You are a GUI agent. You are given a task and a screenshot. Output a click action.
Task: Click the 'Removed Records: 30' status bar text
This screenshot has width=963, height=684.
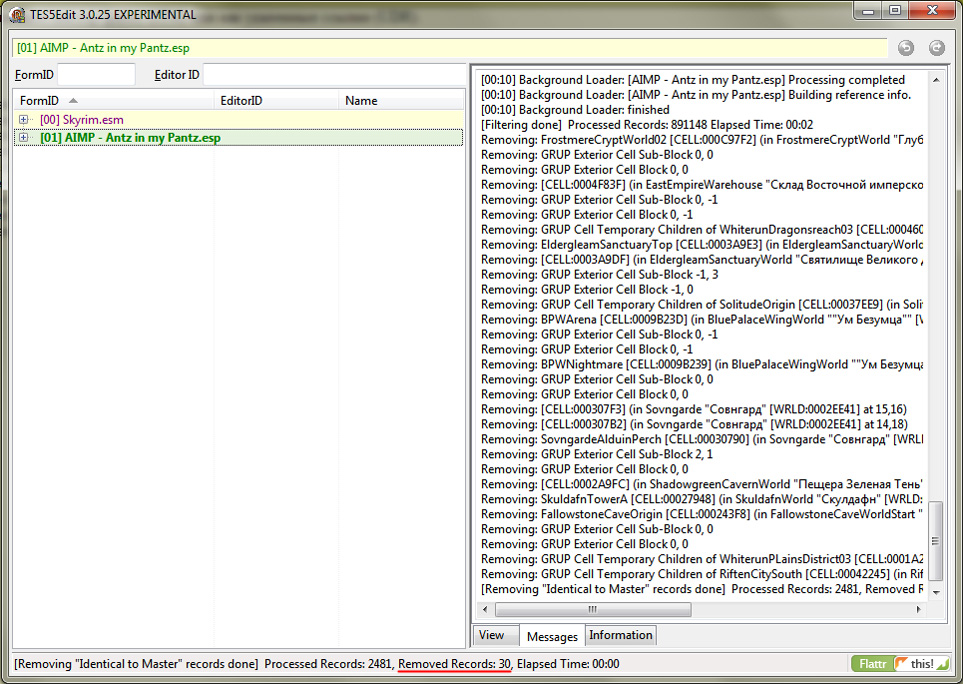pos(454,664)
